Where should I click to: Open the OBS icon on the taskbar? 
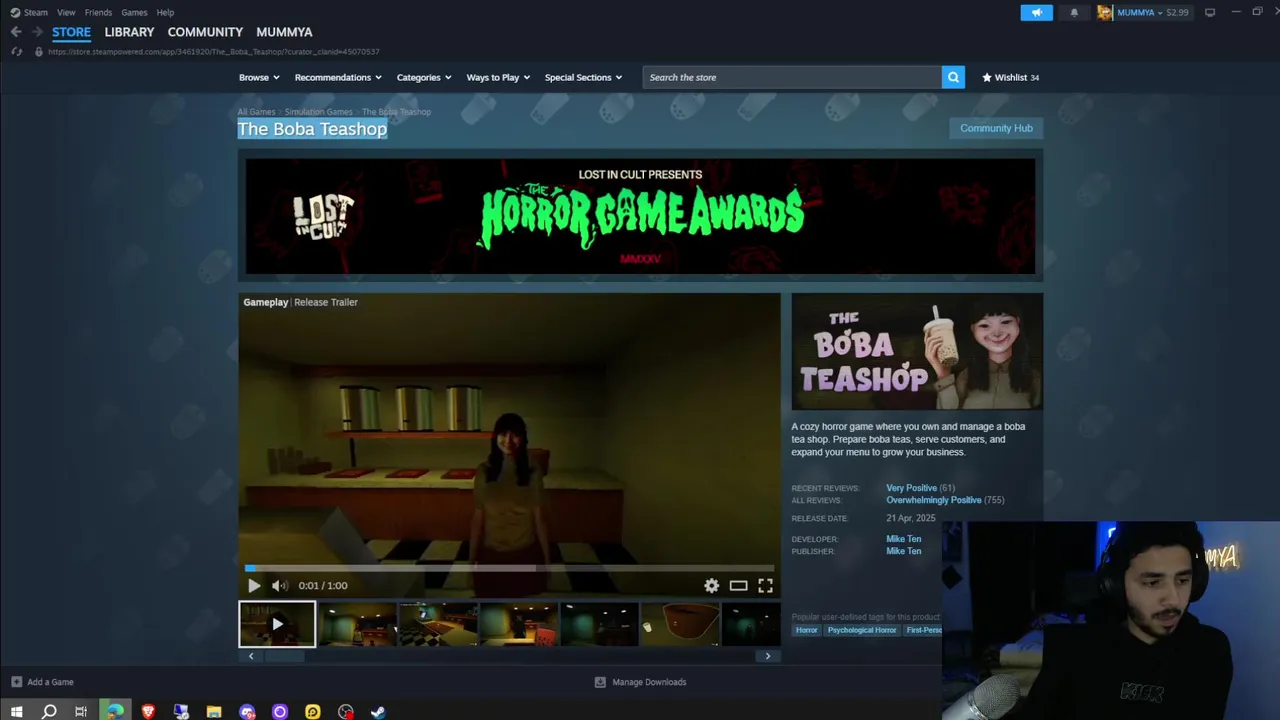pyautogui.click(x=345, y=712)
